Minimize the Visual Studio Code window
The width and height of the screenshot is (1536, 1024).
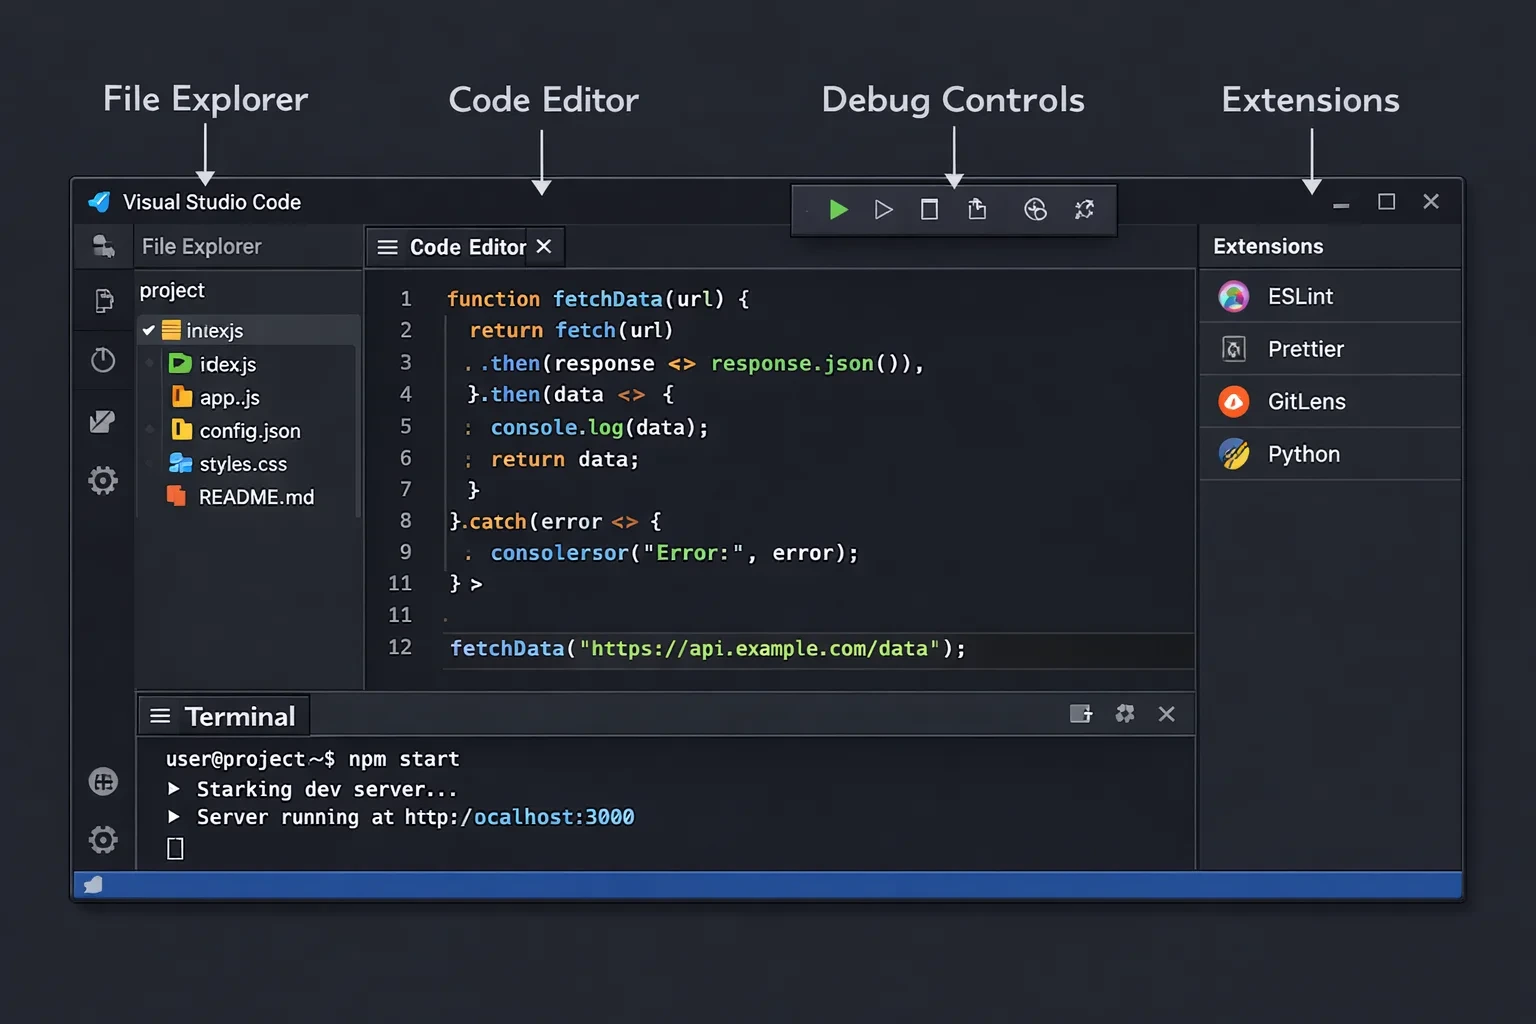[x=1341, y=204]
